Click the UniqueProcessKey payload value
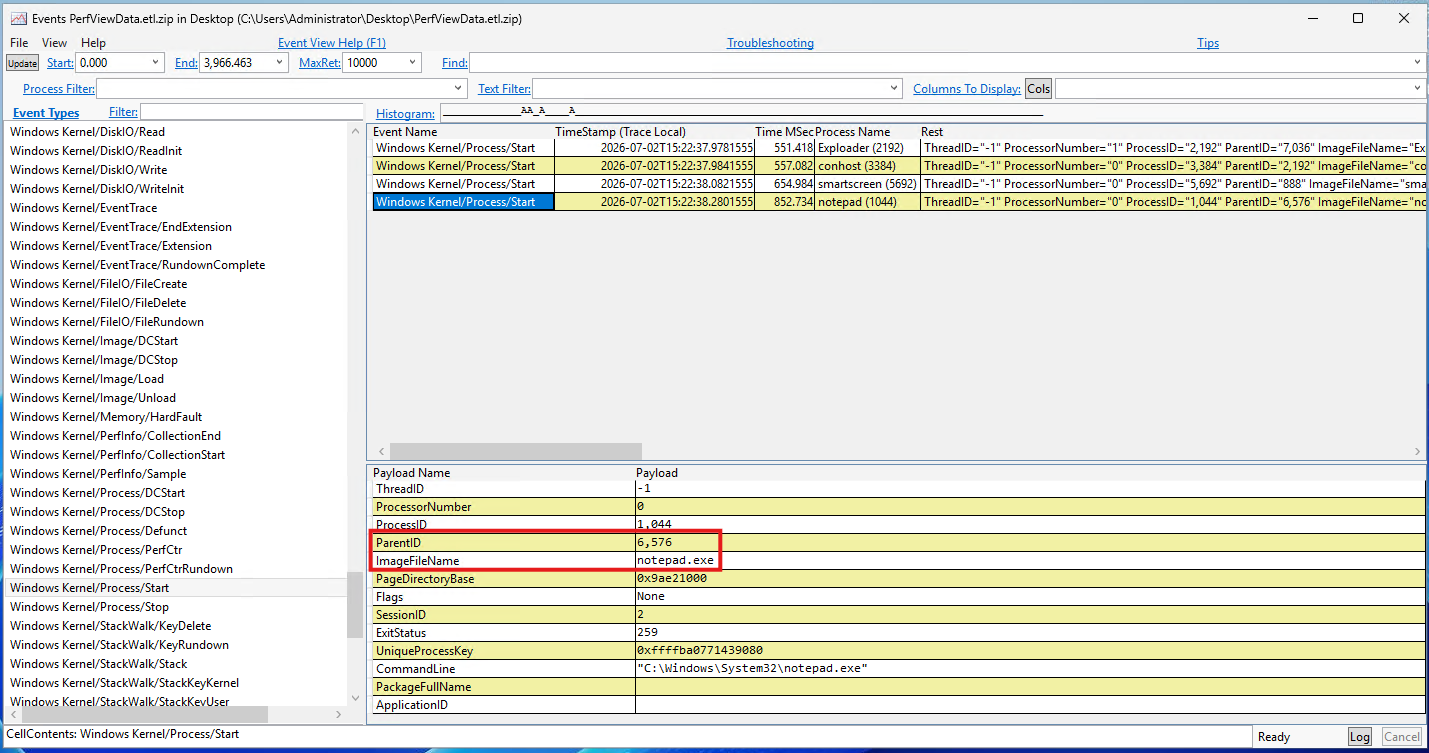Screen dimensions: 1429x753 click(x=700, y=650)
